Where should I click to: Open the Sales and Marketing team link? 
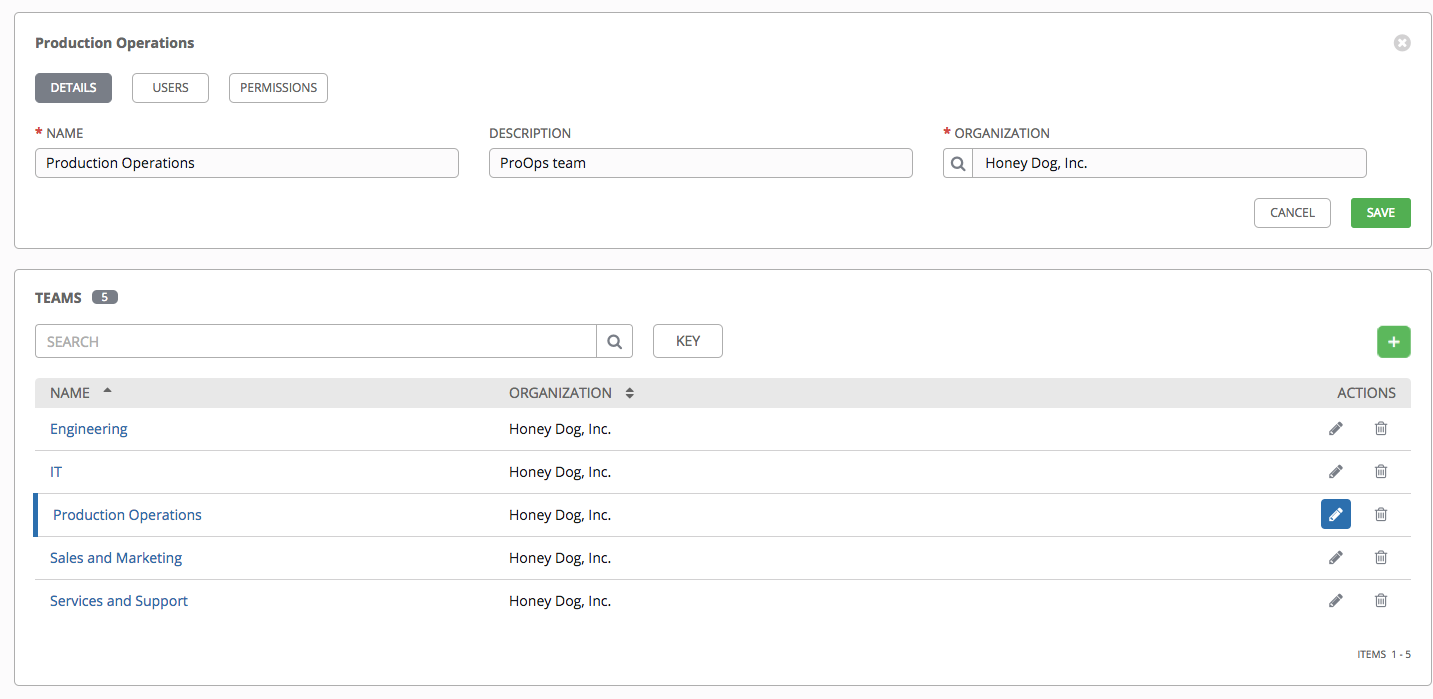tap(116, 558)
